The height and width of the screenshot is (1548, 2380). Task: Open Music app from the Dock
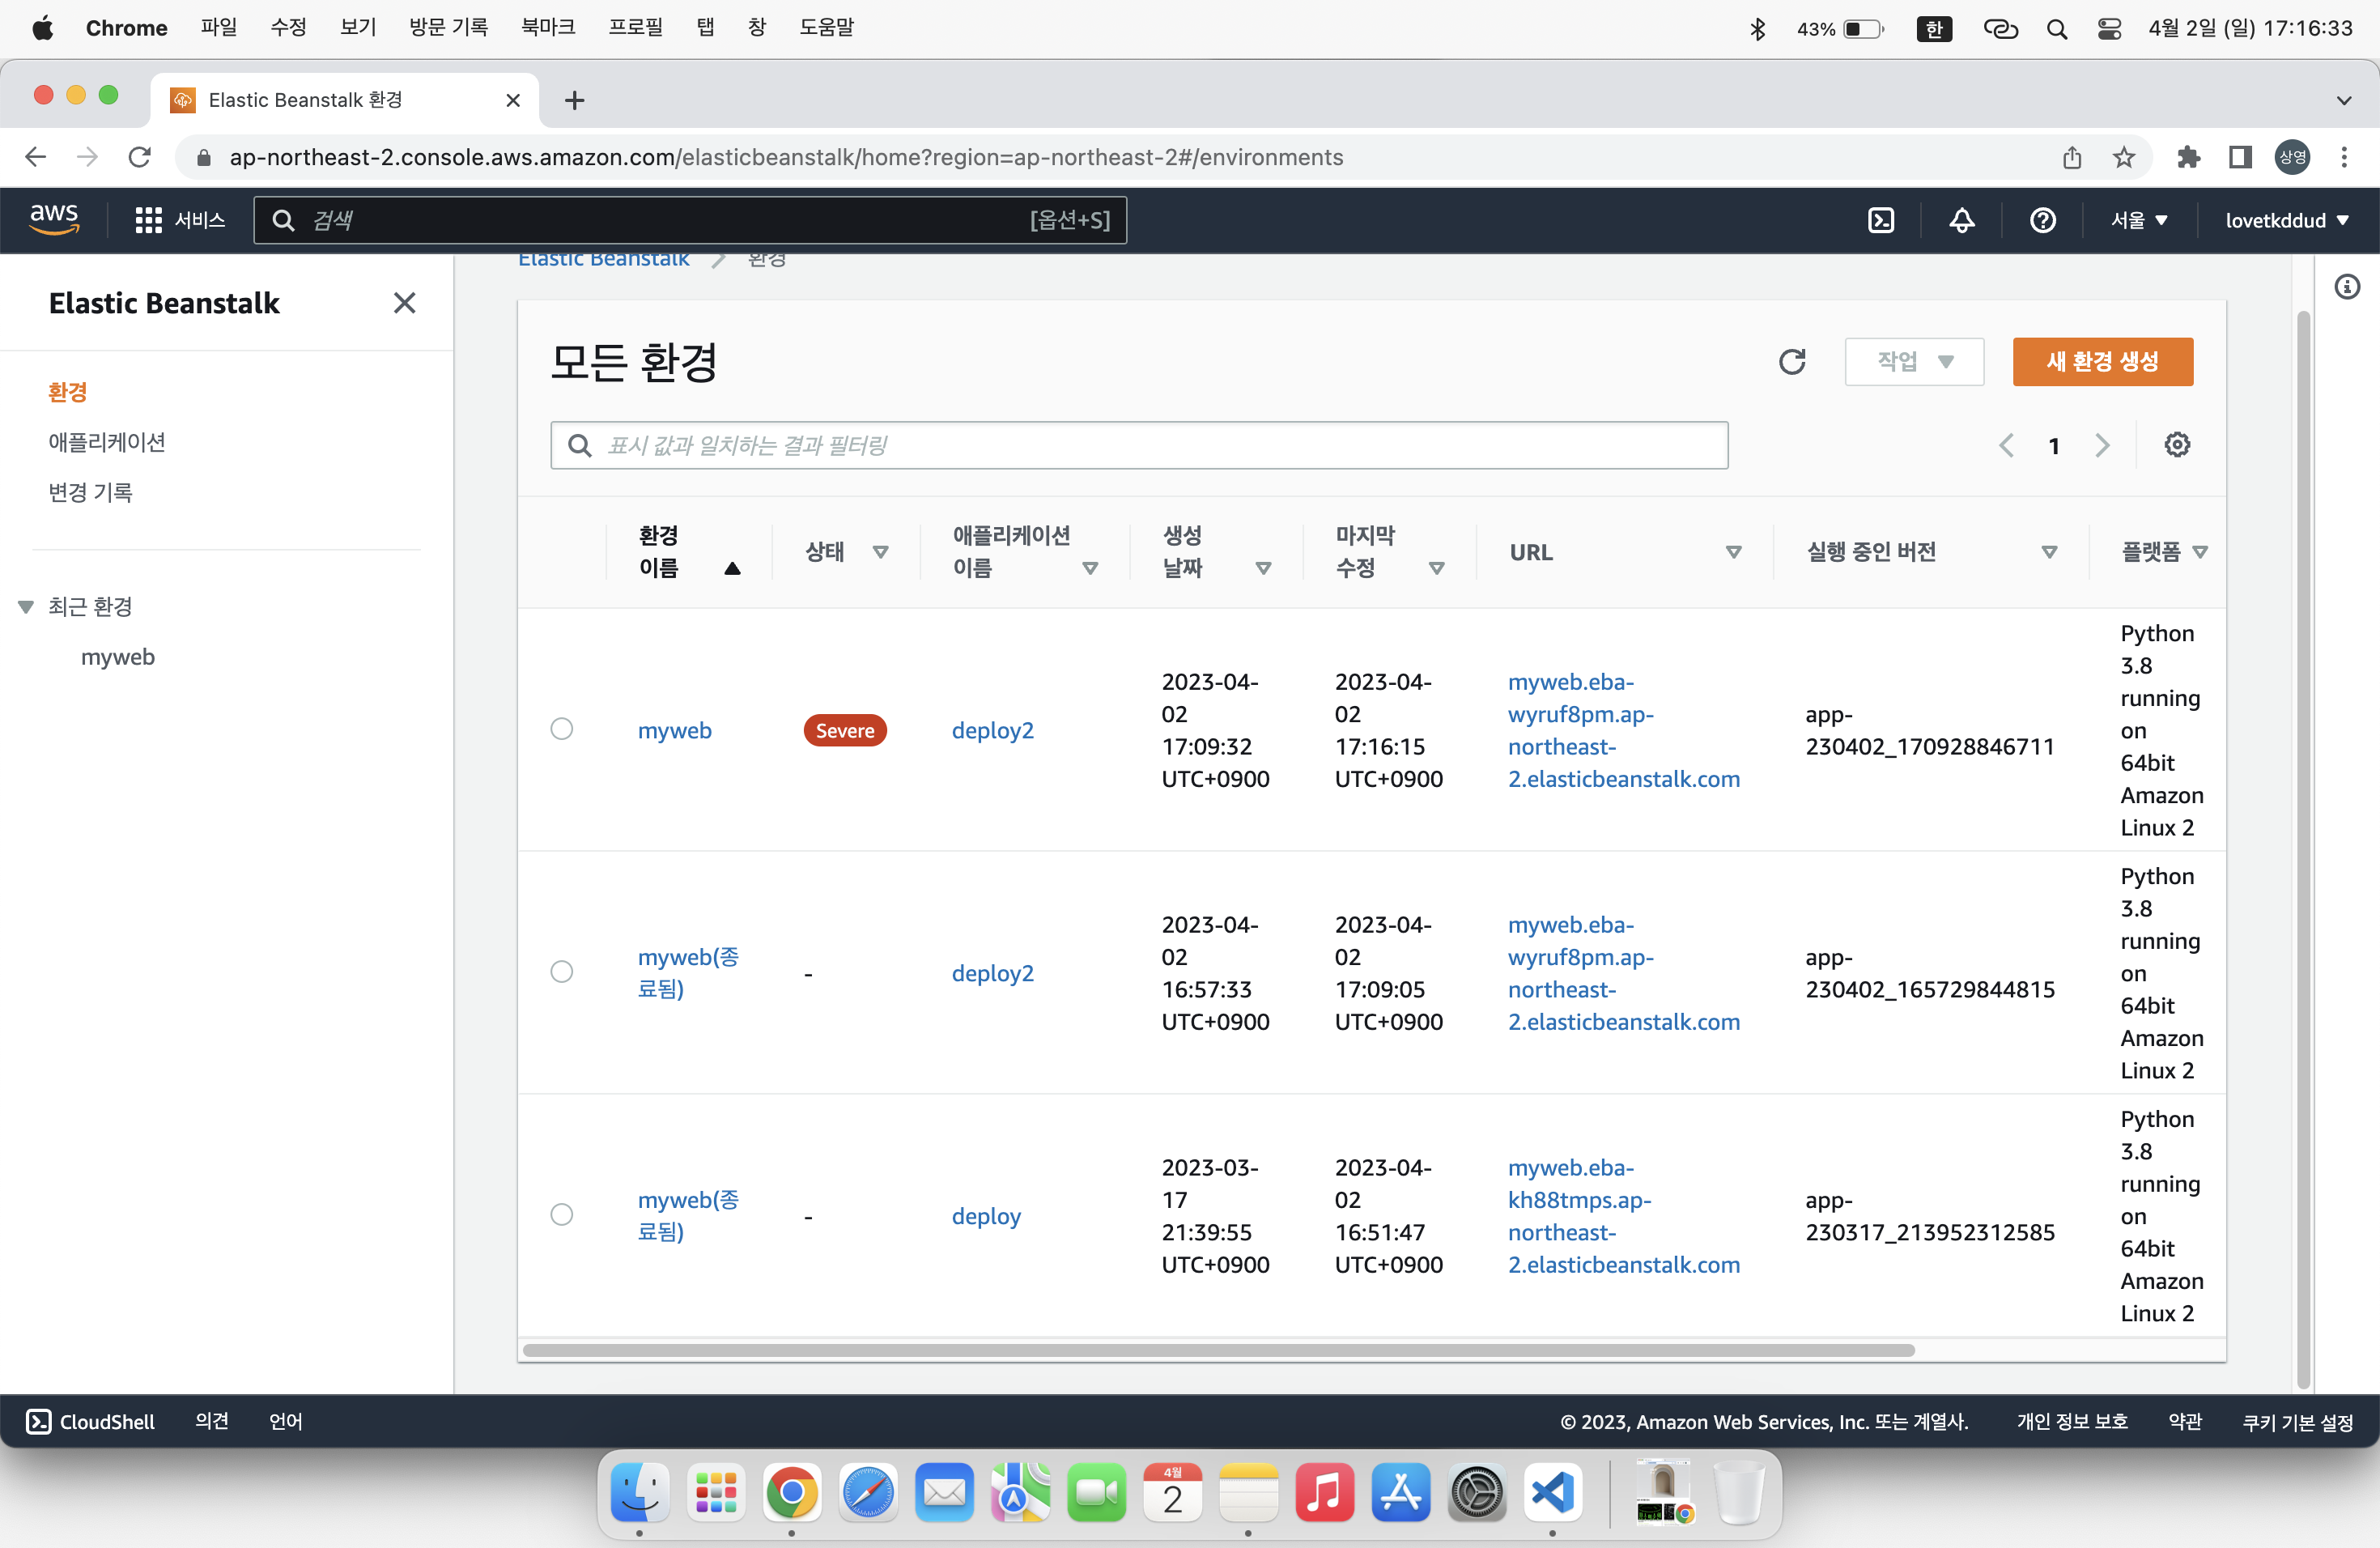pos(1324,1492)
